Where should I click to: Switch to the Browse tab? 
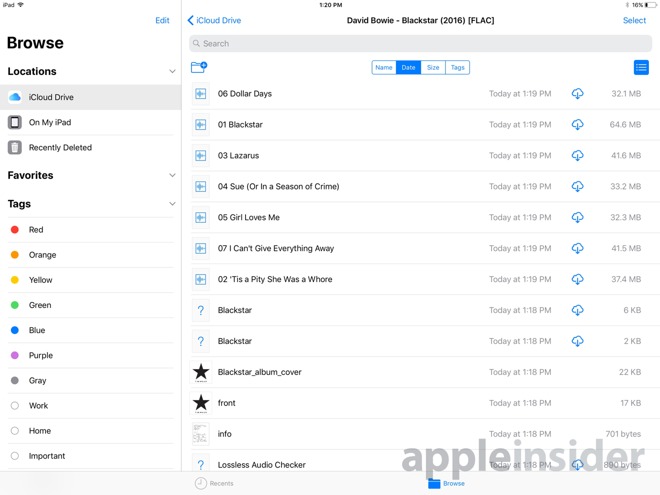[x=446, y=483]
